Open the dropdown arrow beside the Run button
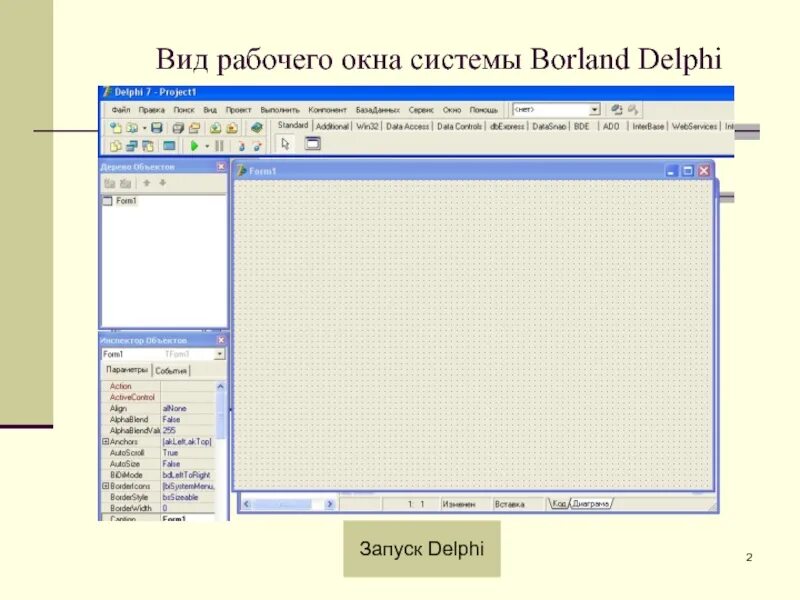This screenshot has width=800, height=600. click(x=207, y=146)
